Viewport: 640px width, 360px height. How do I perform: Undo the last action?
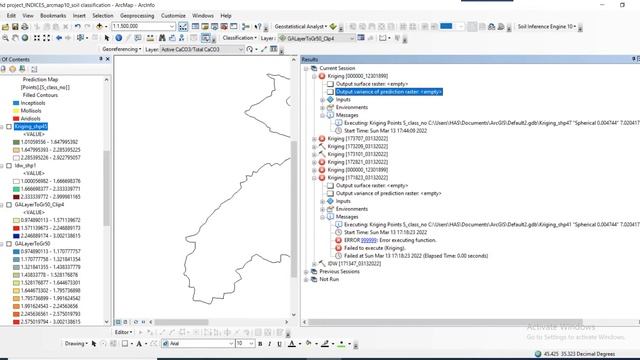pyautogui.click(x=78, y=27)
